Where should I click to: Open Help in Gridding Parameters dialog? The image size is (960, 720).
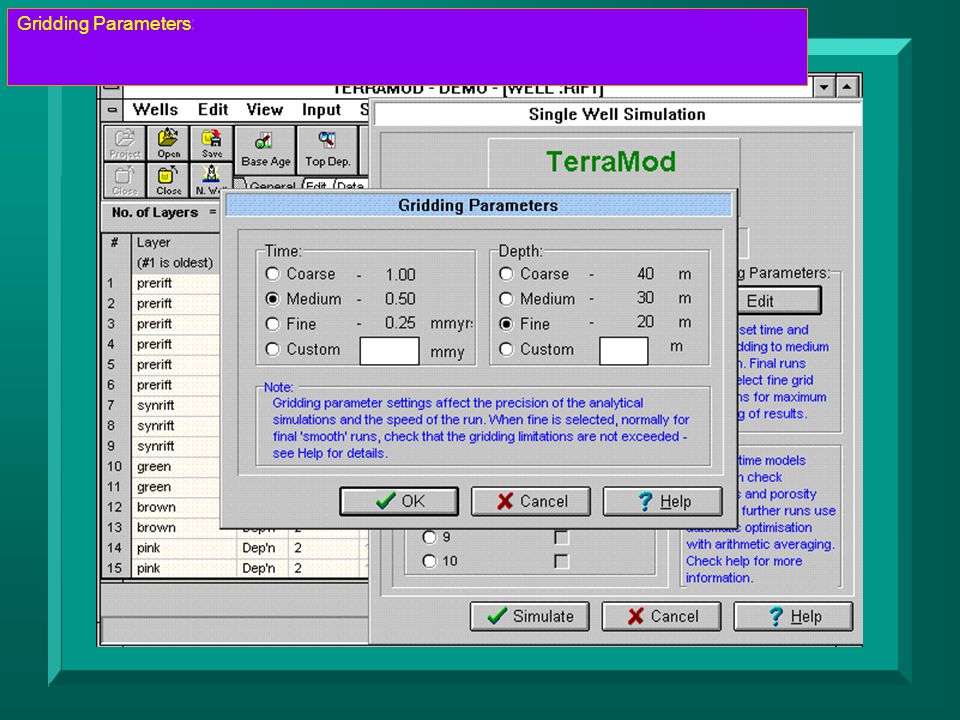[x=662, y=501]
